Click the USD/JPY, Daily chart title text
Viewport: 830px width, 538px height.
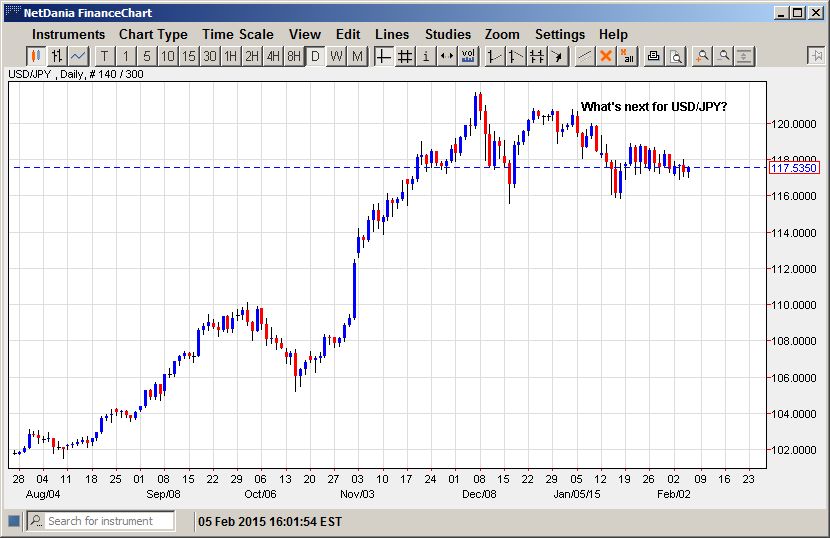point(76,74)
